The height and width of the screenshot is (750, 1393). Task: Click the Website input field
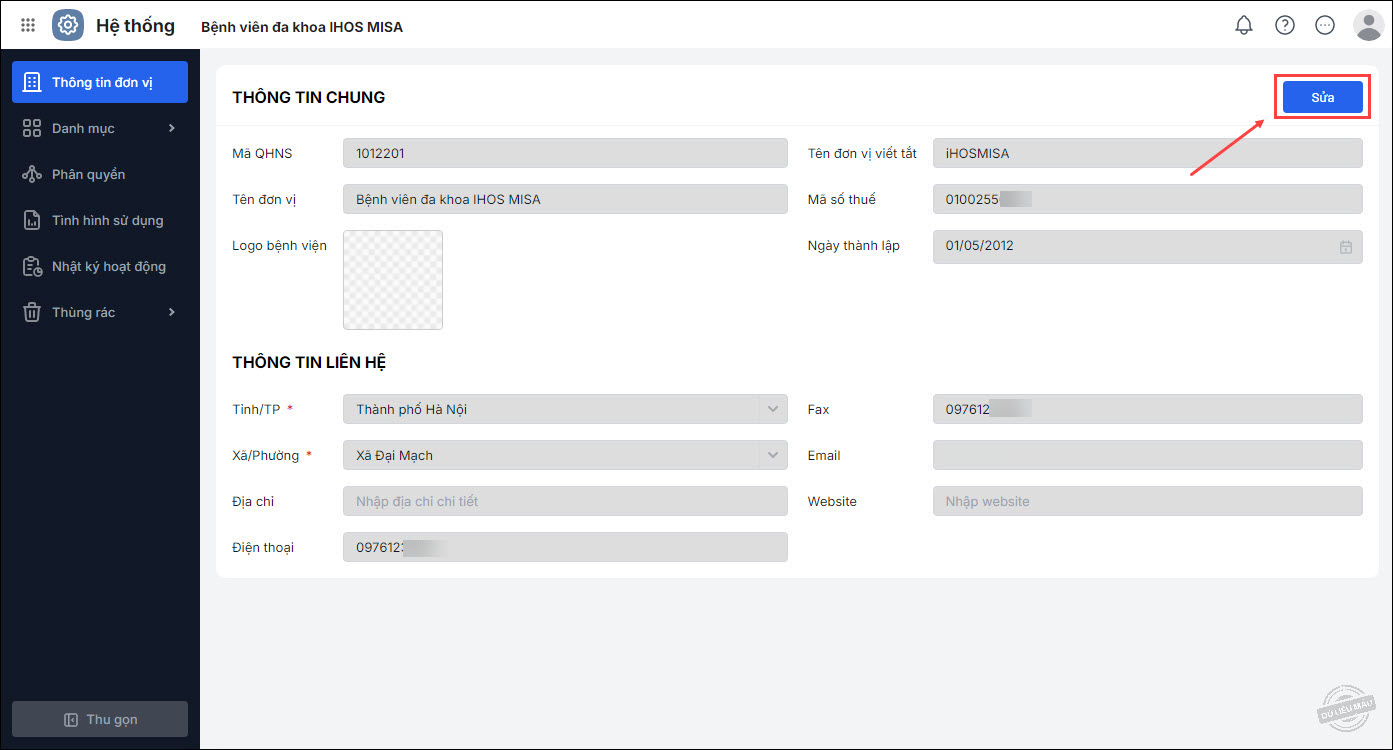point(1148,501)
